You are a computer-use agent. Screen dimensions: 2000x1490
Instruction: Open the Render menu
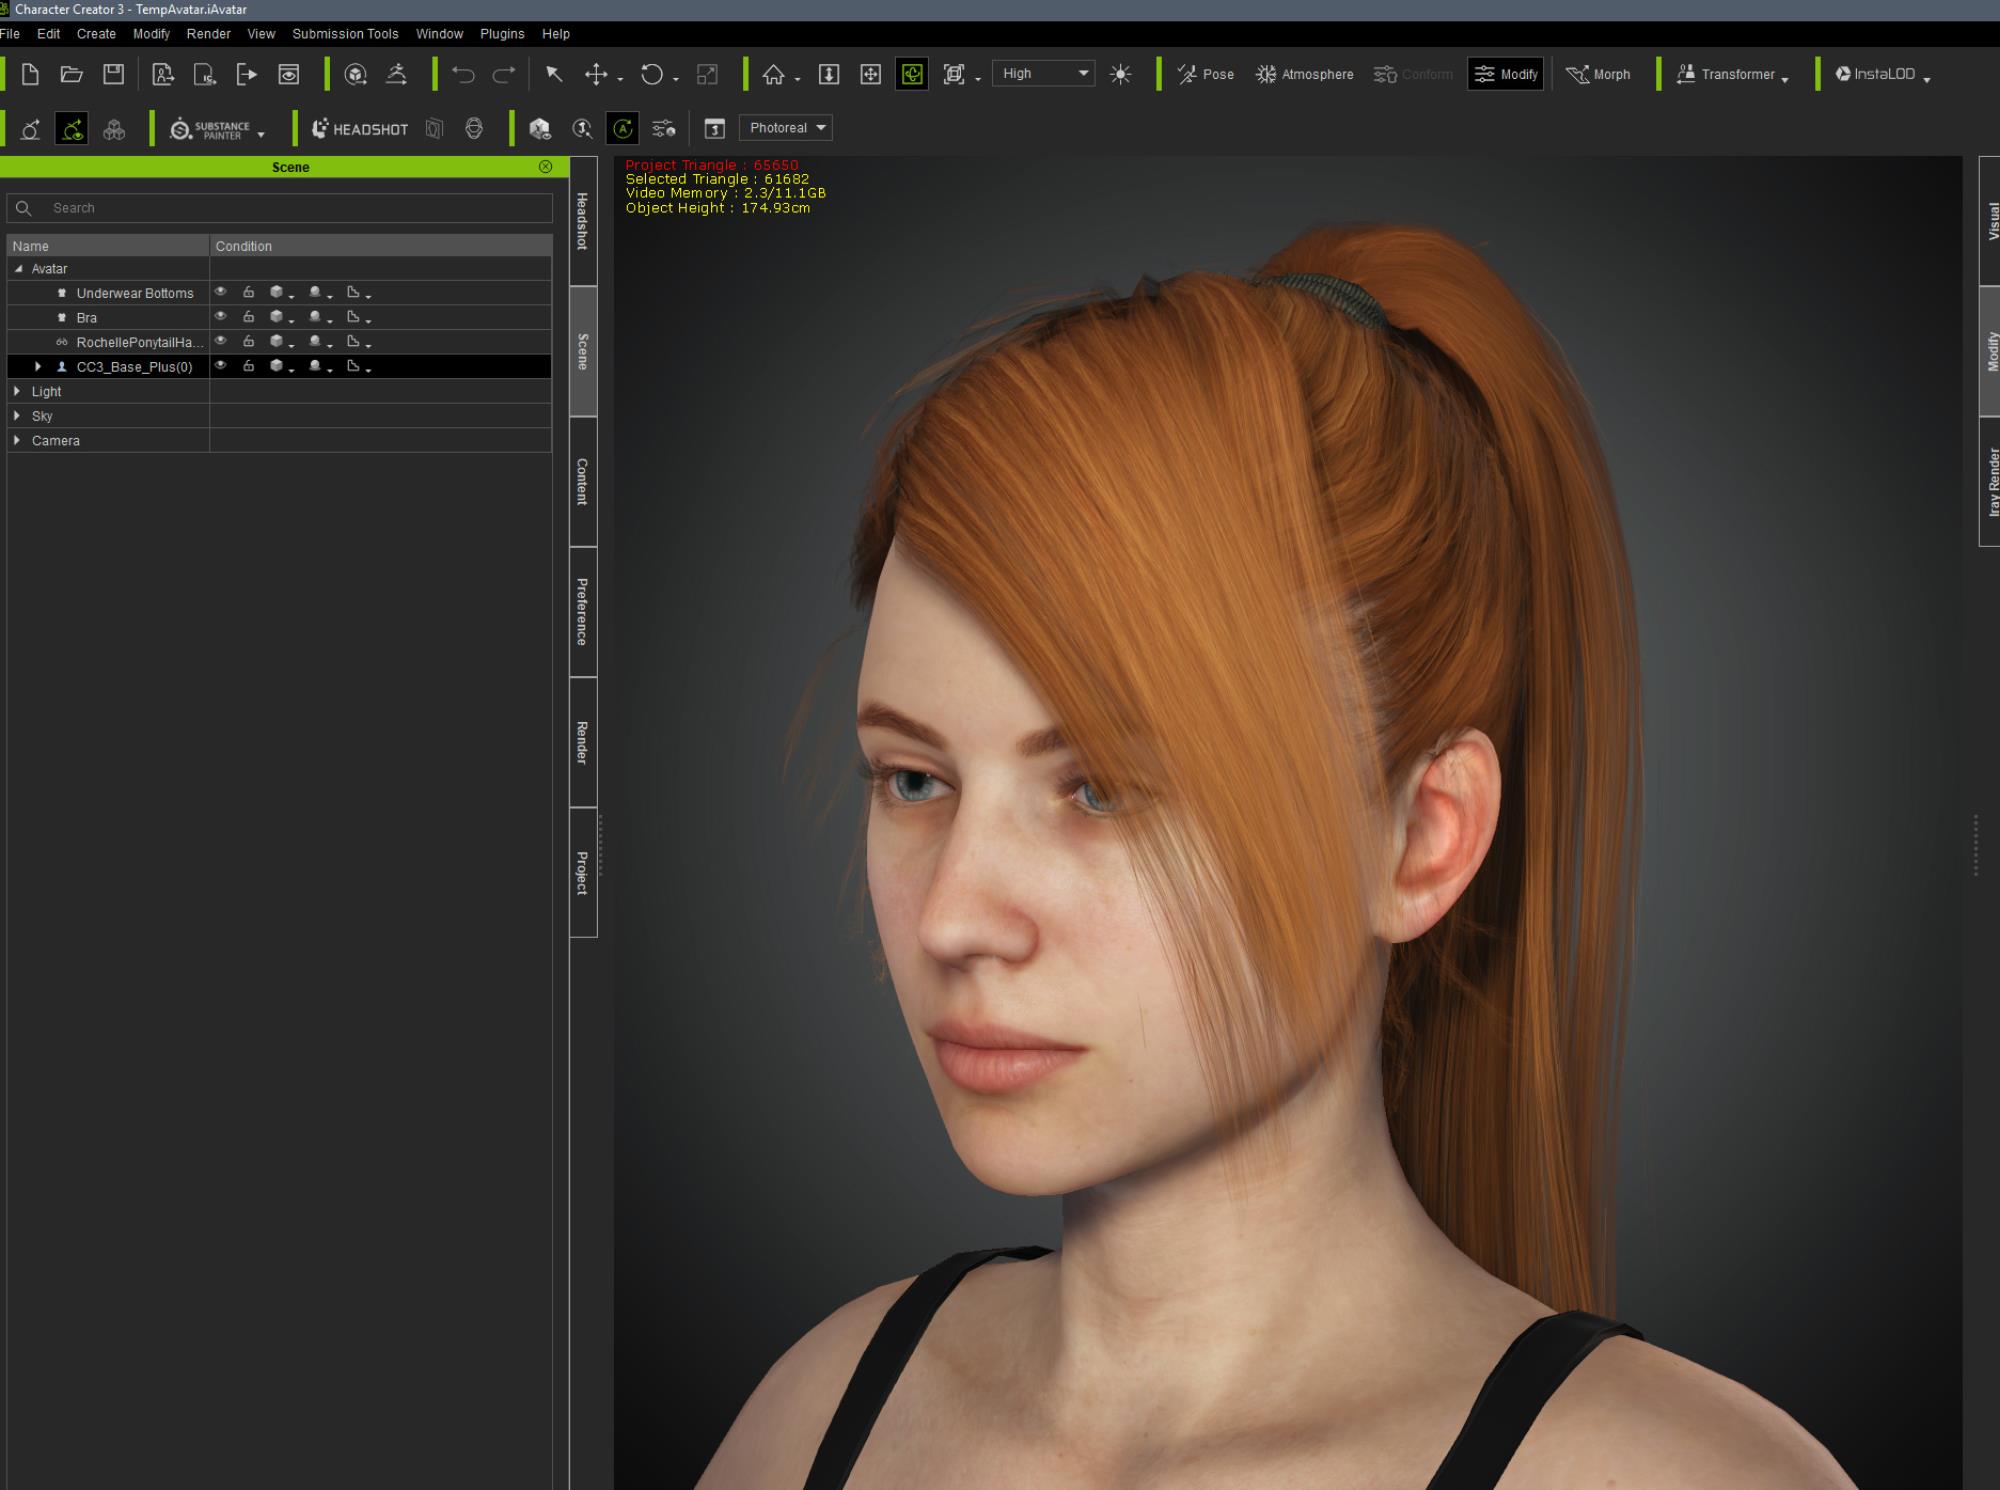208,33
